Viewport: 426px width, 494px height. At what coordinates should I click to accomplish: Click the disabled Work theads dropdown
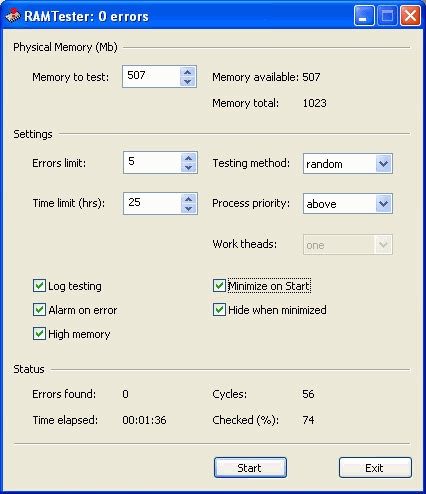(348, 245)
